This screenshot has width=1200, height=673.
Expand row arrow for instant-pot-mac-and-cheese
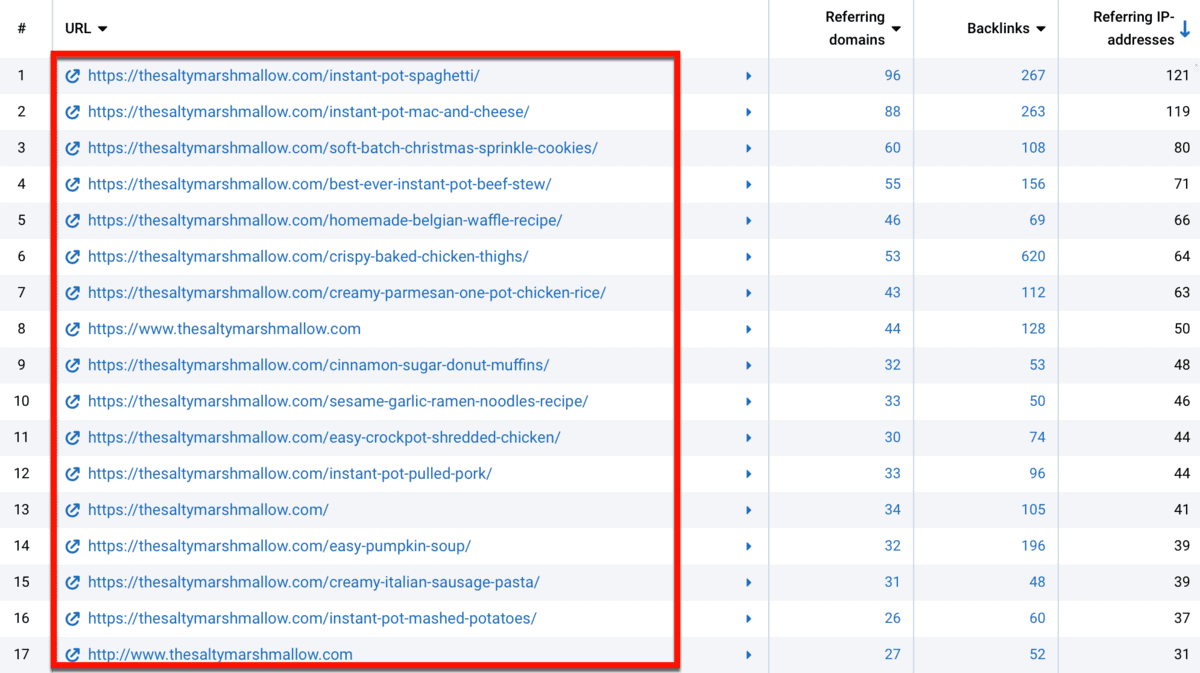(748, 112)
